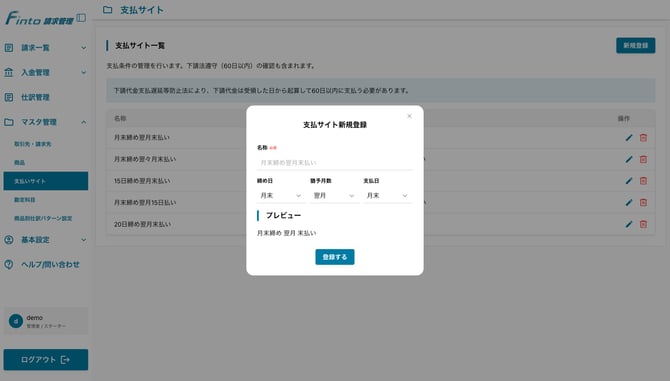Screen dimensions: 670x381
Task: Open the 猶予月数 dropdown
Action: pyautogui.click(x=334, y=196)
